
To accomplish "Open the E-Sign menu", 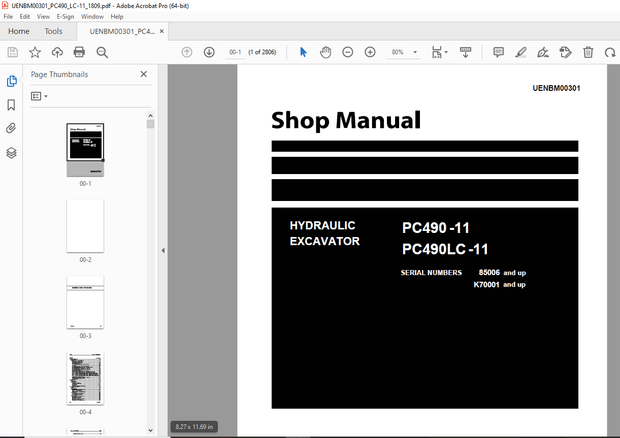I will click(65, 17).
